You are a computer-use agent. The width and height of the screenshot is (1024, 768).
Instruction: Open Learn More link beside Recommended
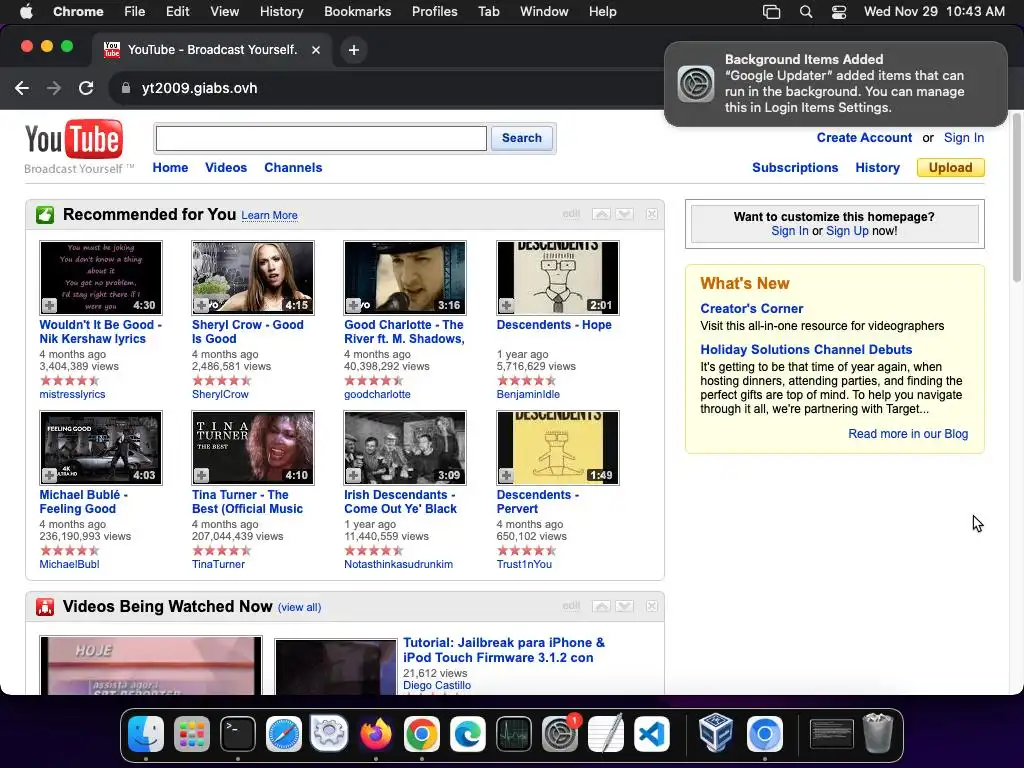click(269, 216)
